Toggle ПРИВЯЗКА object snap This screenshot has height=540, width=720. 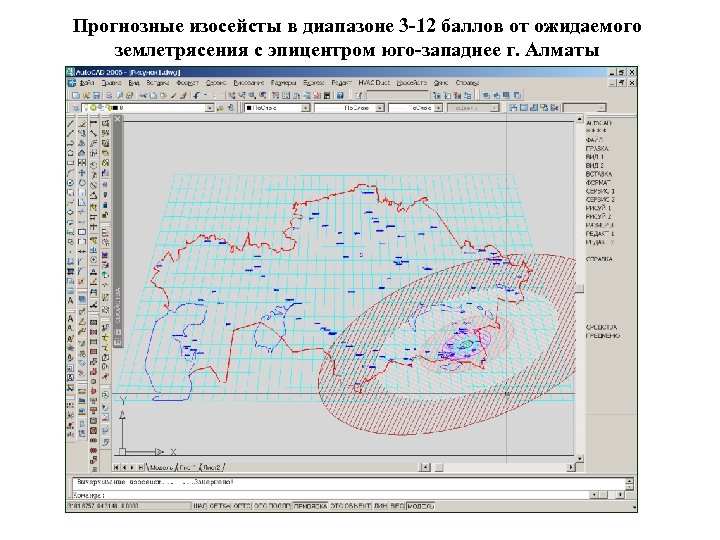click(310, 506)
